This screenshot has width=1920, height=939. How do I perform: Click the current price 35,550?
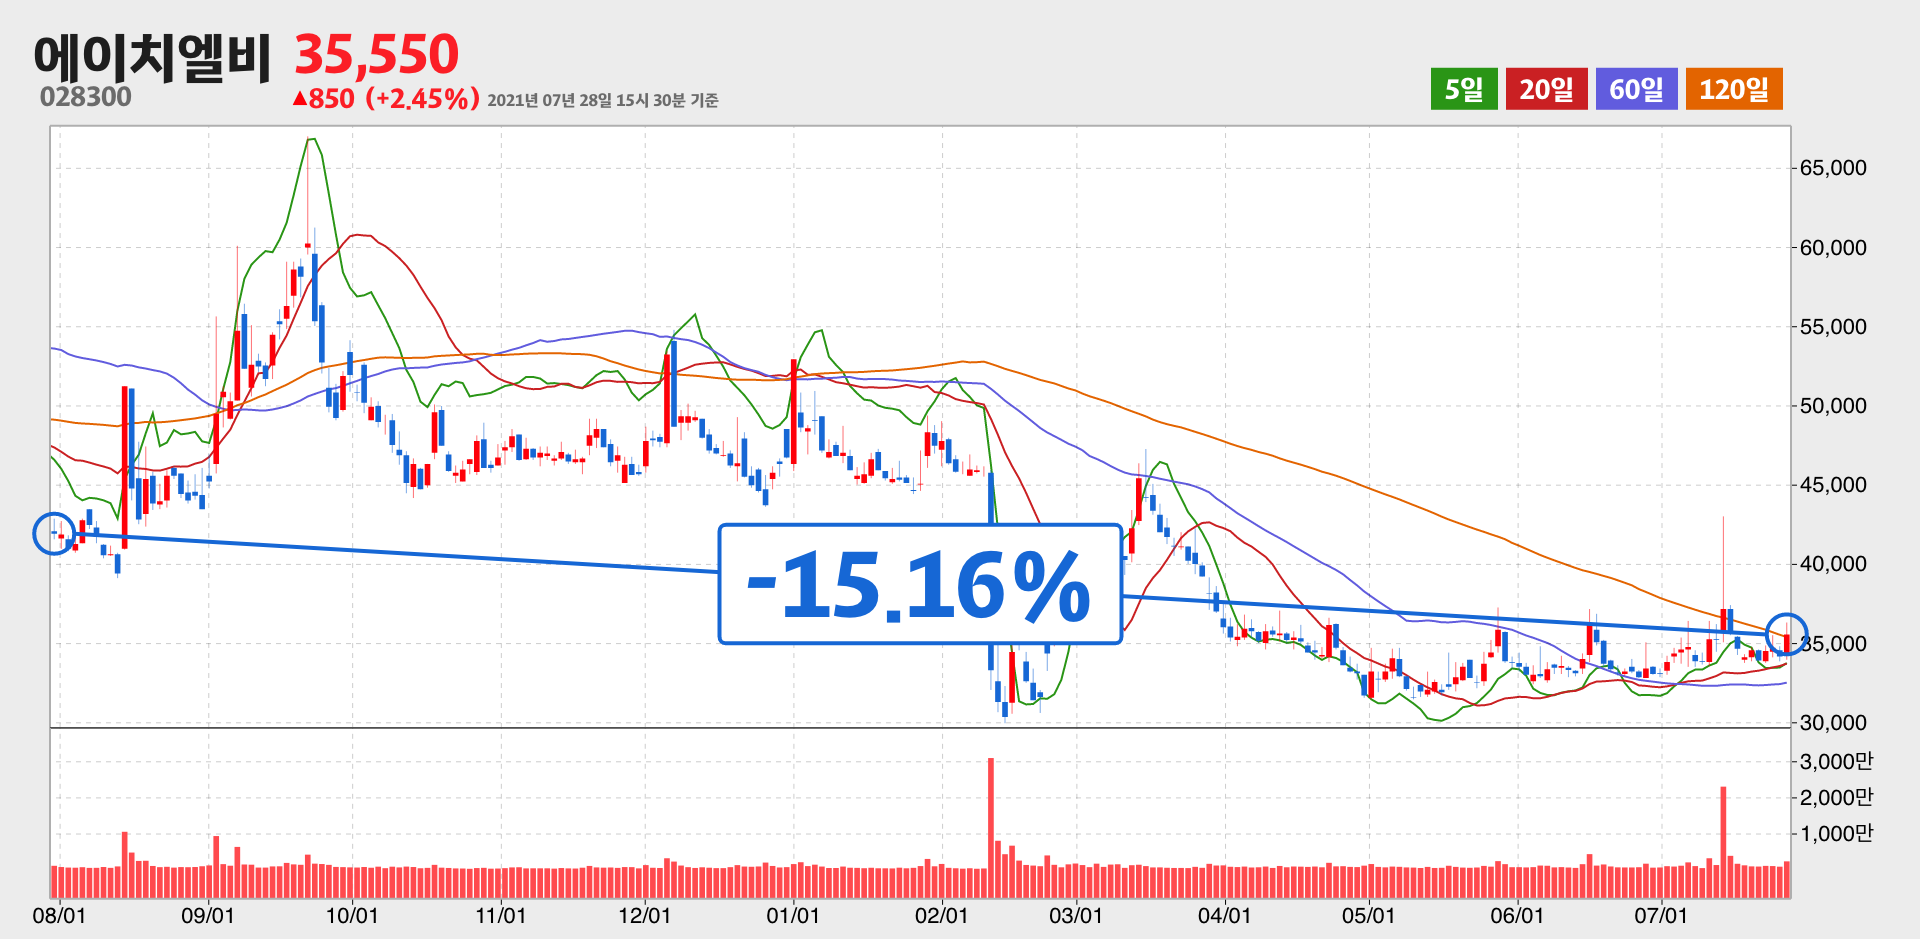tap(377, 54)
